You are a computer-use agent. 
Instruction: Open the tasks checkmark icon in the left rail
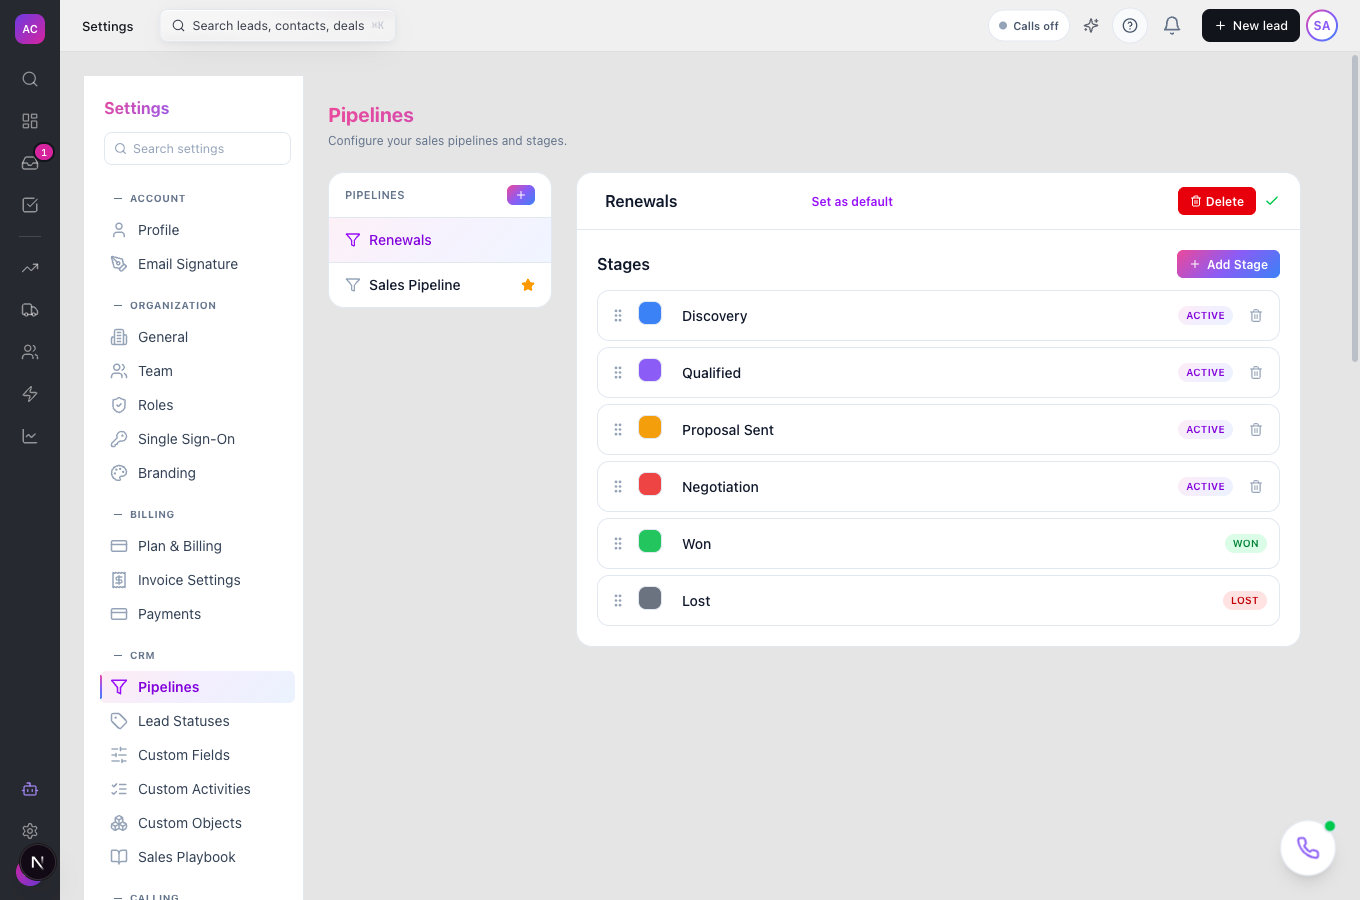[30, 205]
